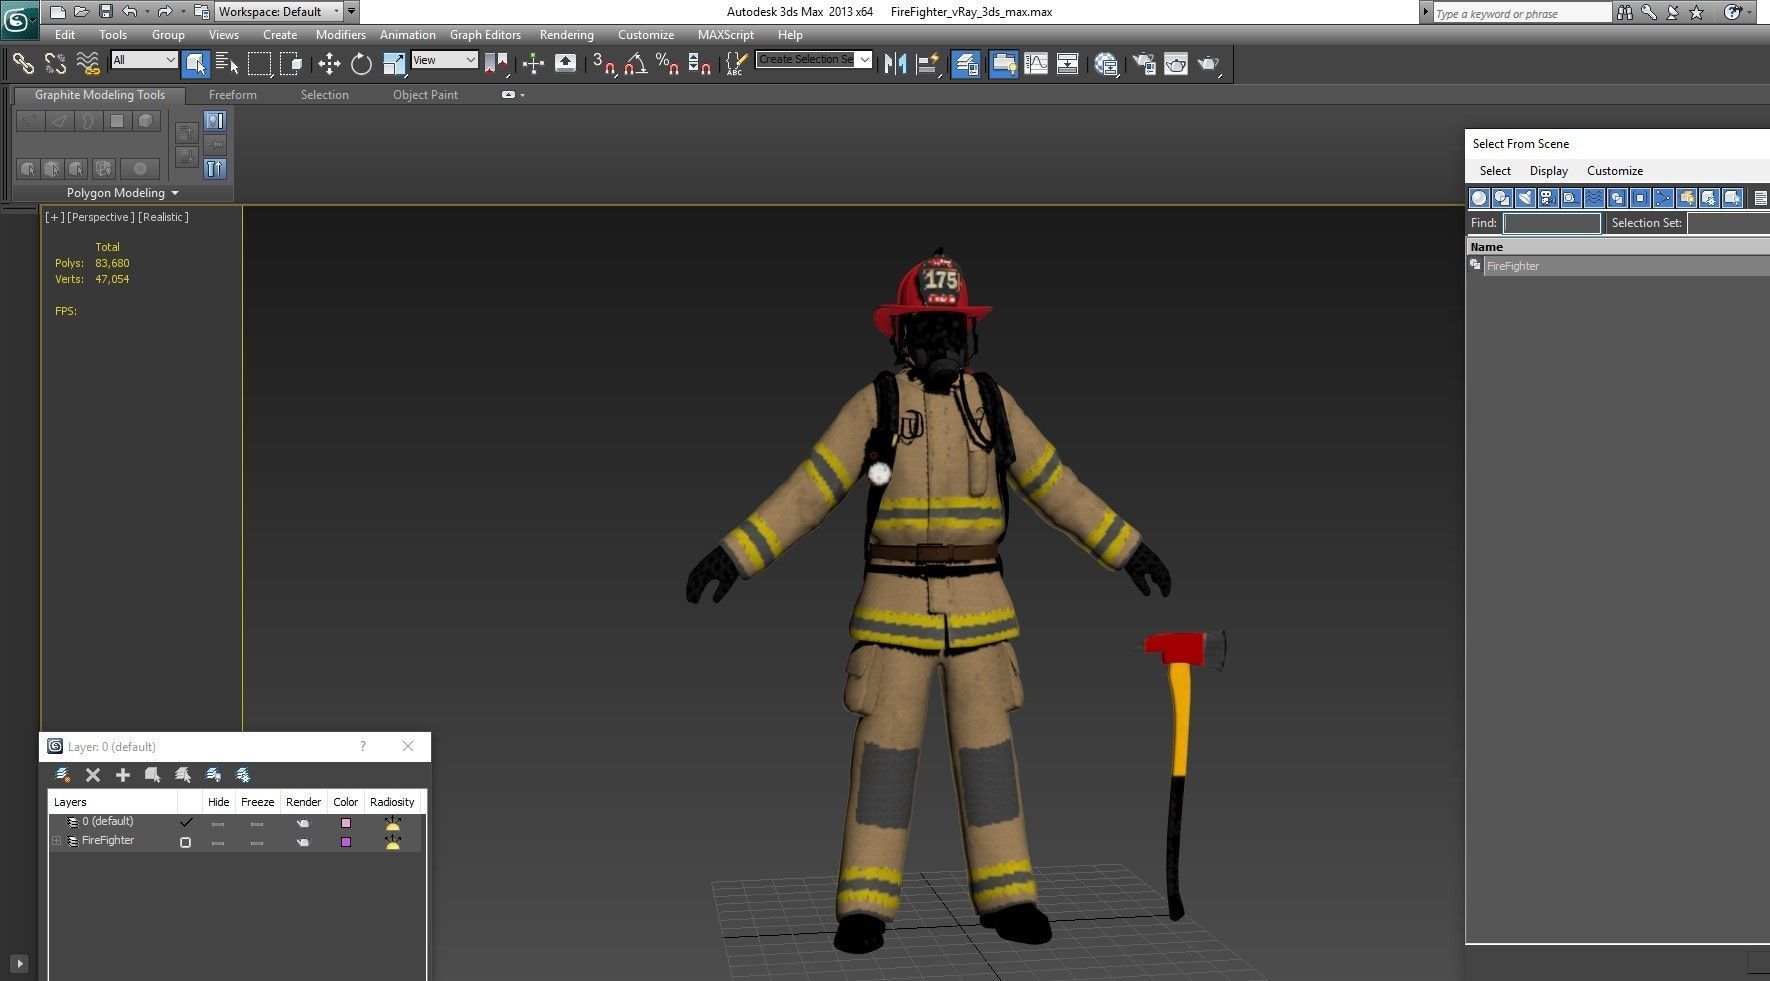Toggle 3D Snaps
This screenshot has width=1770, height=981.
point(603,63)
